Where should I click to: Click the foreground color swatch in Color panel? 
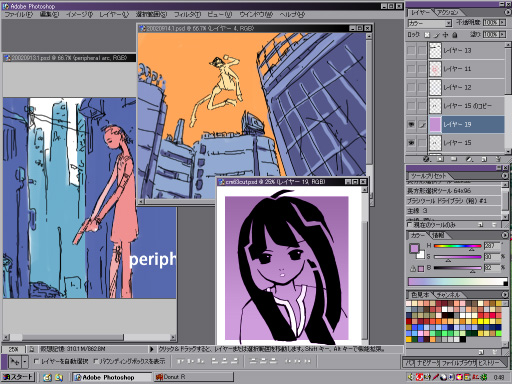coord(414,248)
